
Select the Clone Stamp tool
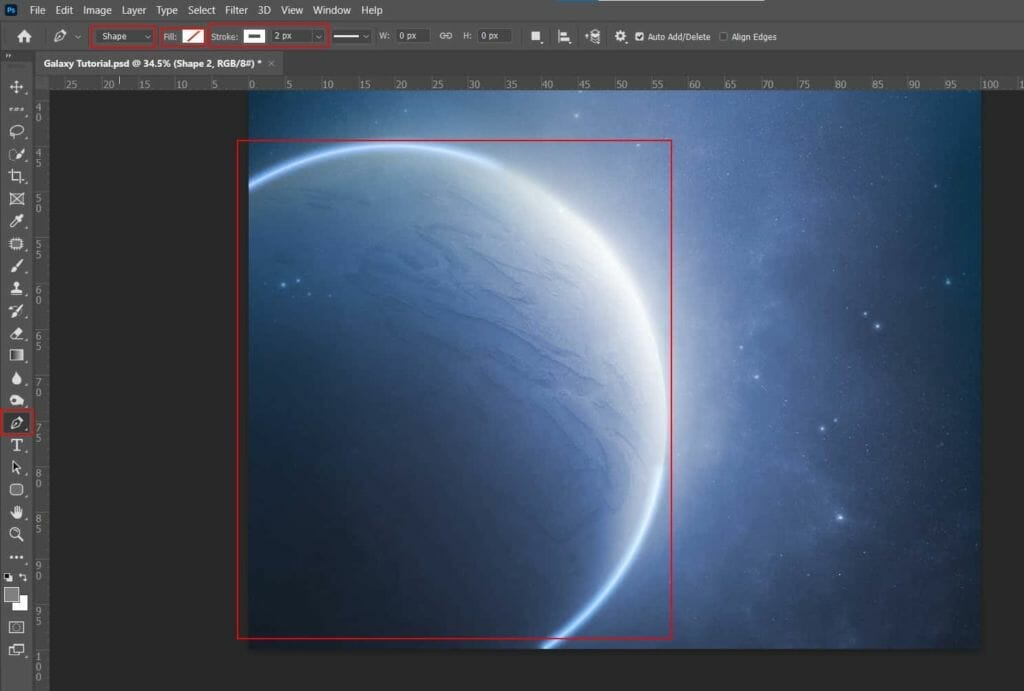(16, 288)
